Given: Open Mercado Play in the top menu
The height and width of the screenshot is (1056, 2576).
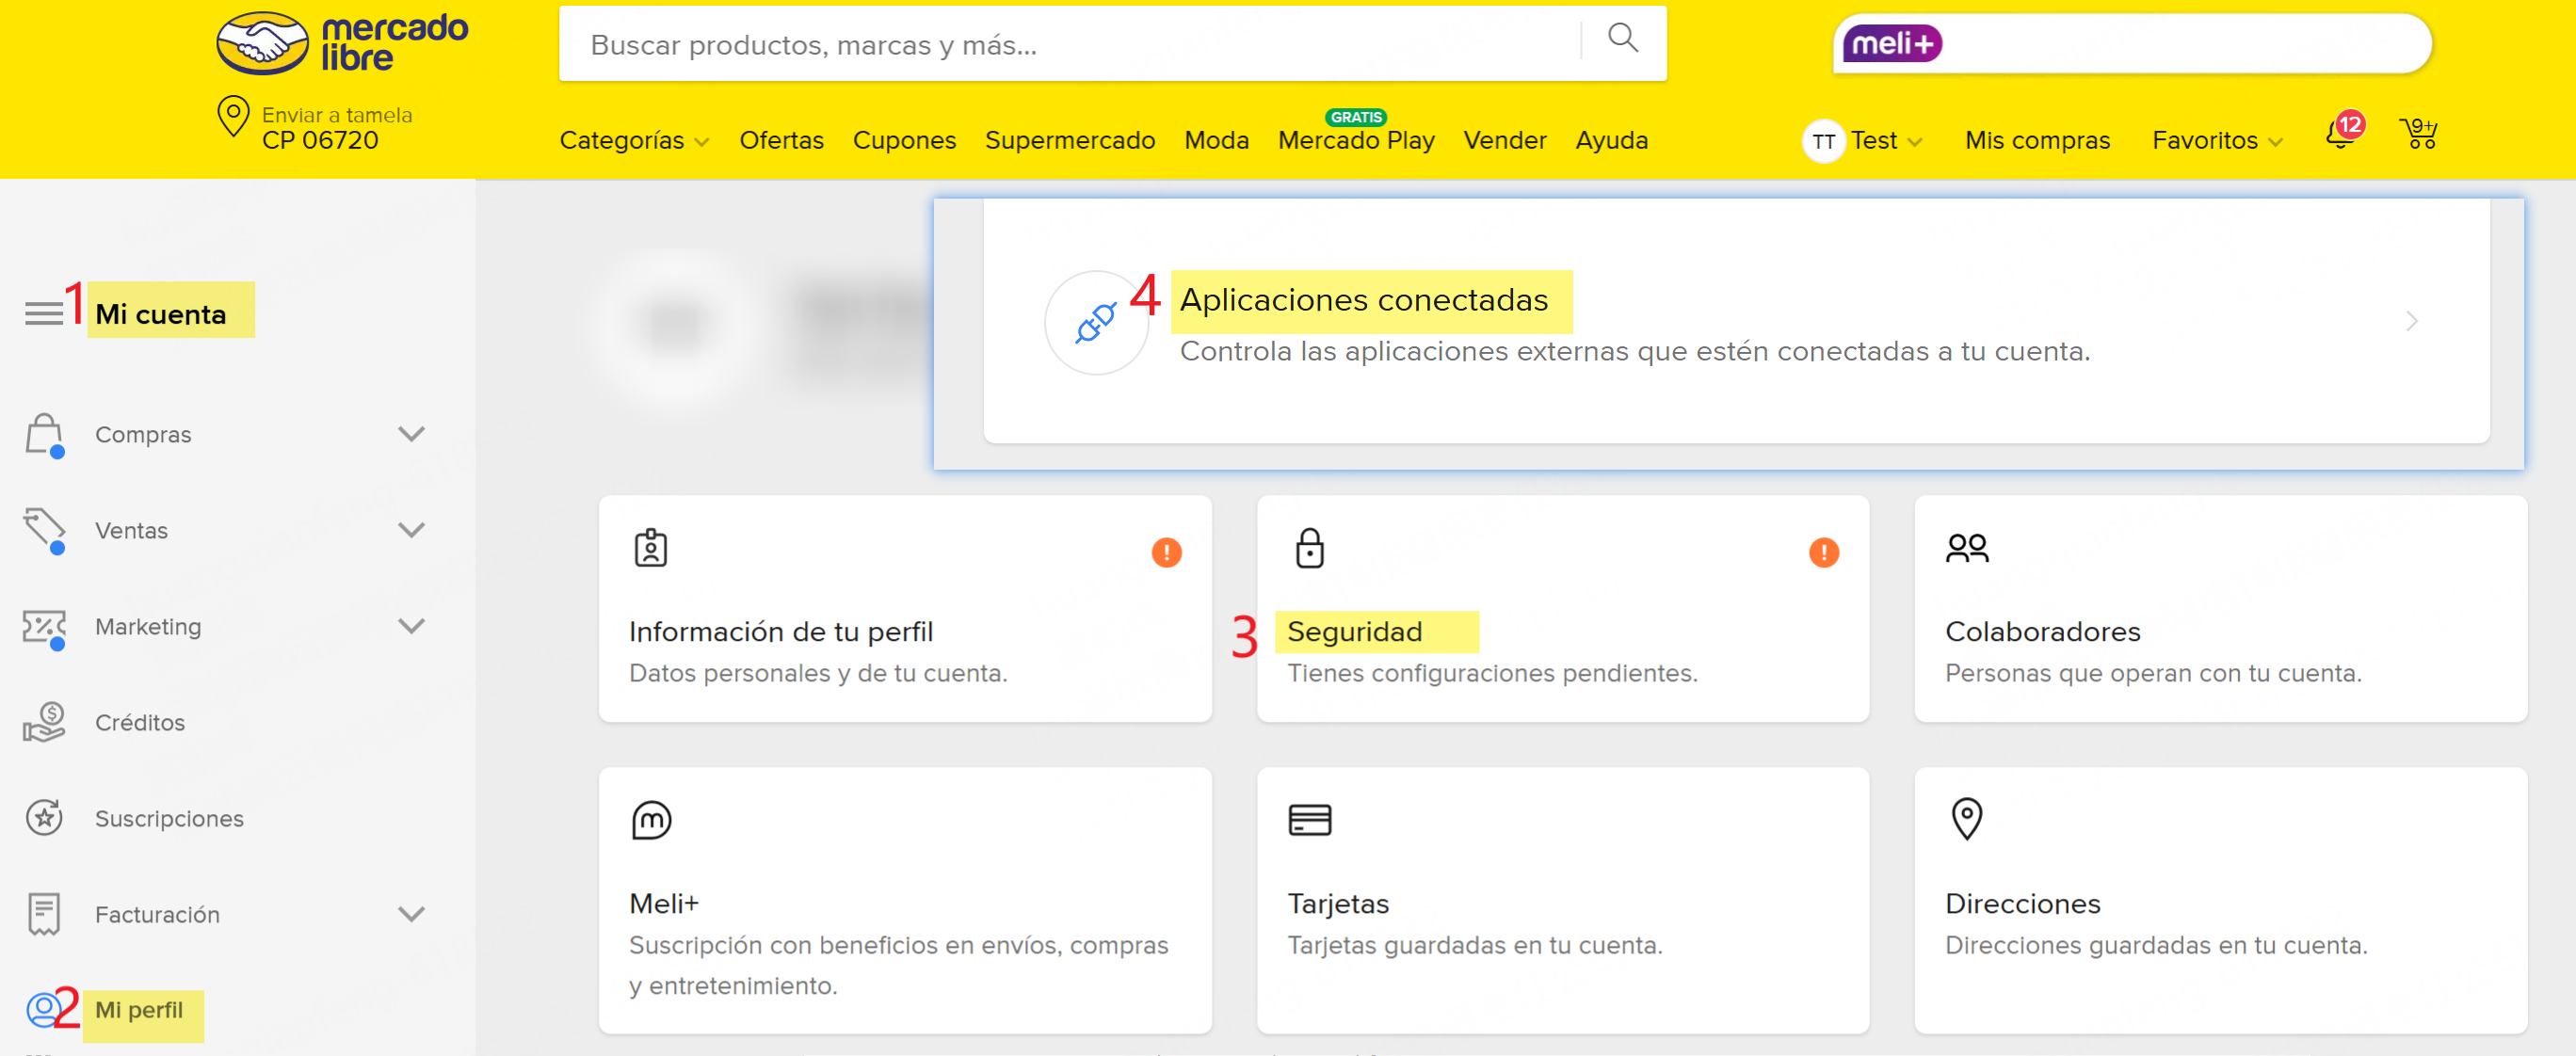Looking at the screenshot, I should (x=1356, y=140).
